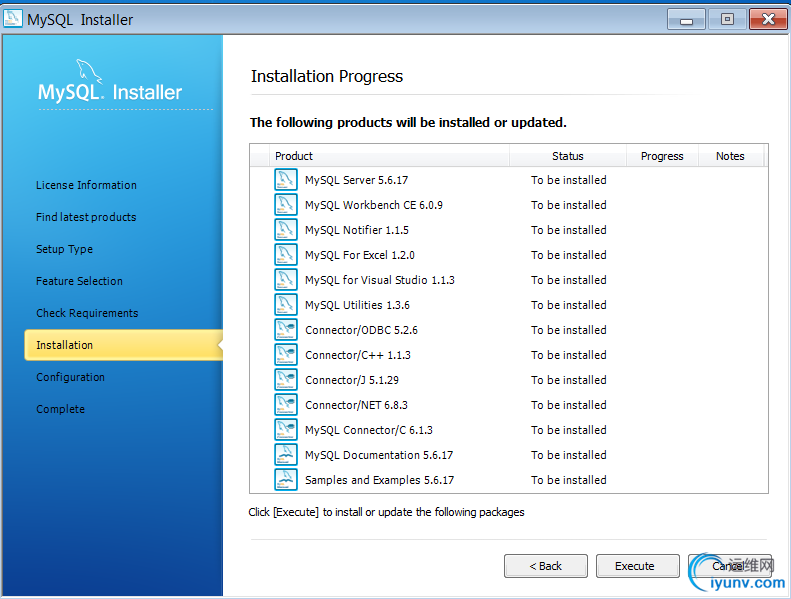Click the MySQL Notifier 1.1.5 icon
This screenshot has width=791, height=599.
[286, 230]
